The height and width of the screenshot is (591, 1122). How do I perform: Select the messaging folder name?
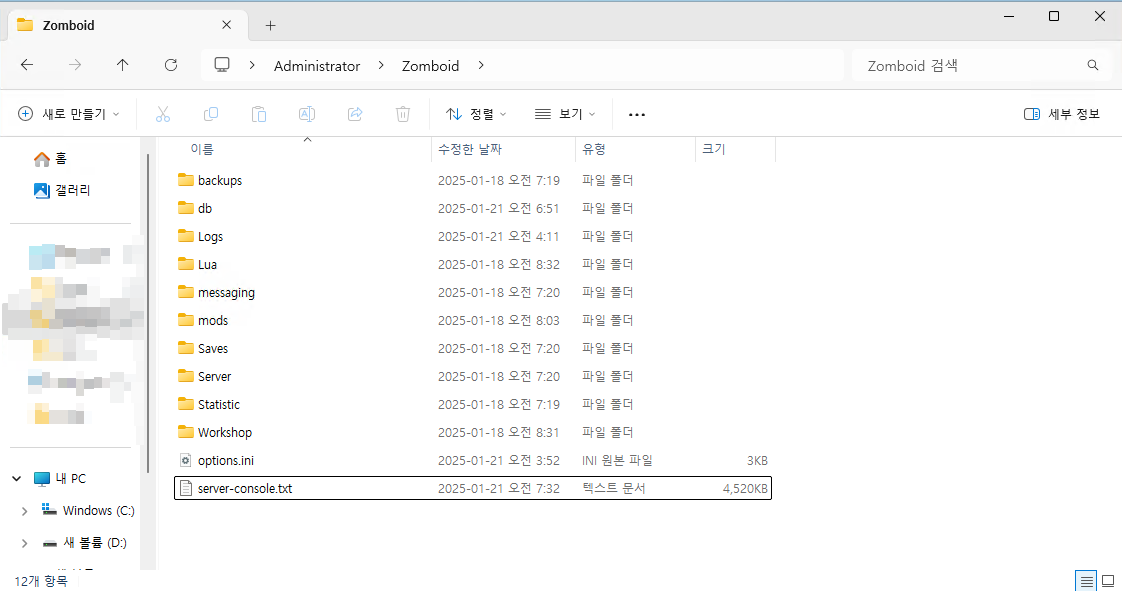pyautogui.click(x=226, y=293)
